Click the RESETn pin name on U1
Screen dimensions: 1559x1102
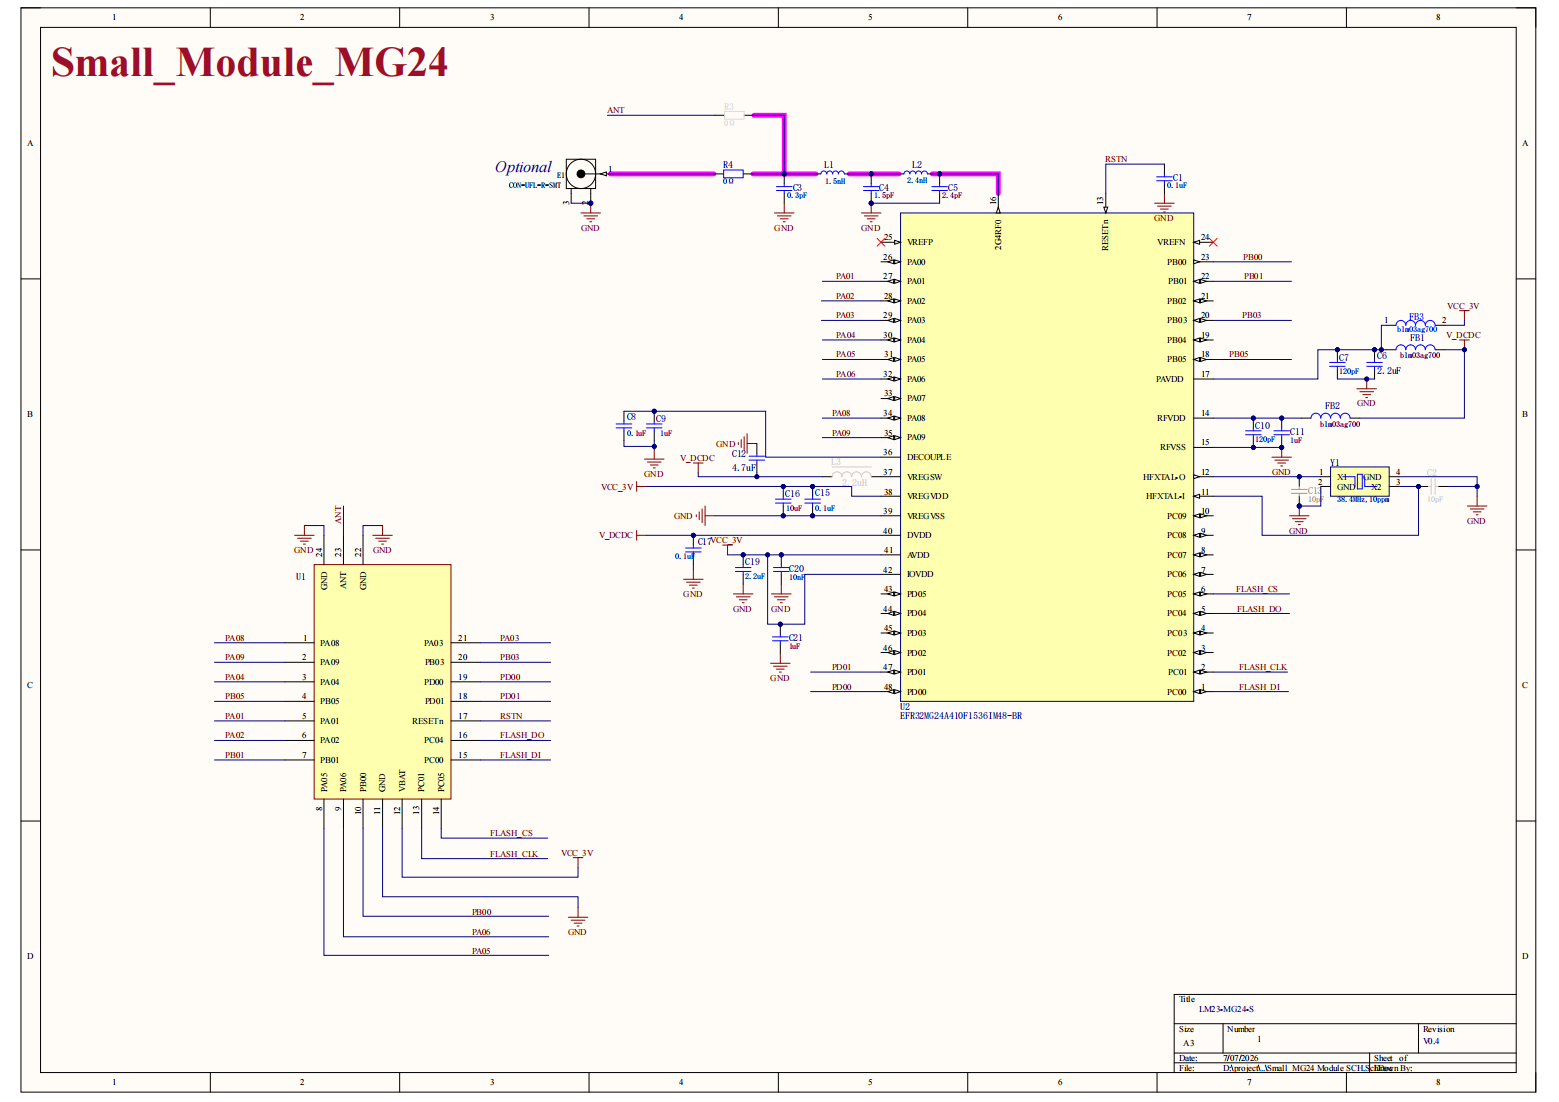click(x=427, y=721)
